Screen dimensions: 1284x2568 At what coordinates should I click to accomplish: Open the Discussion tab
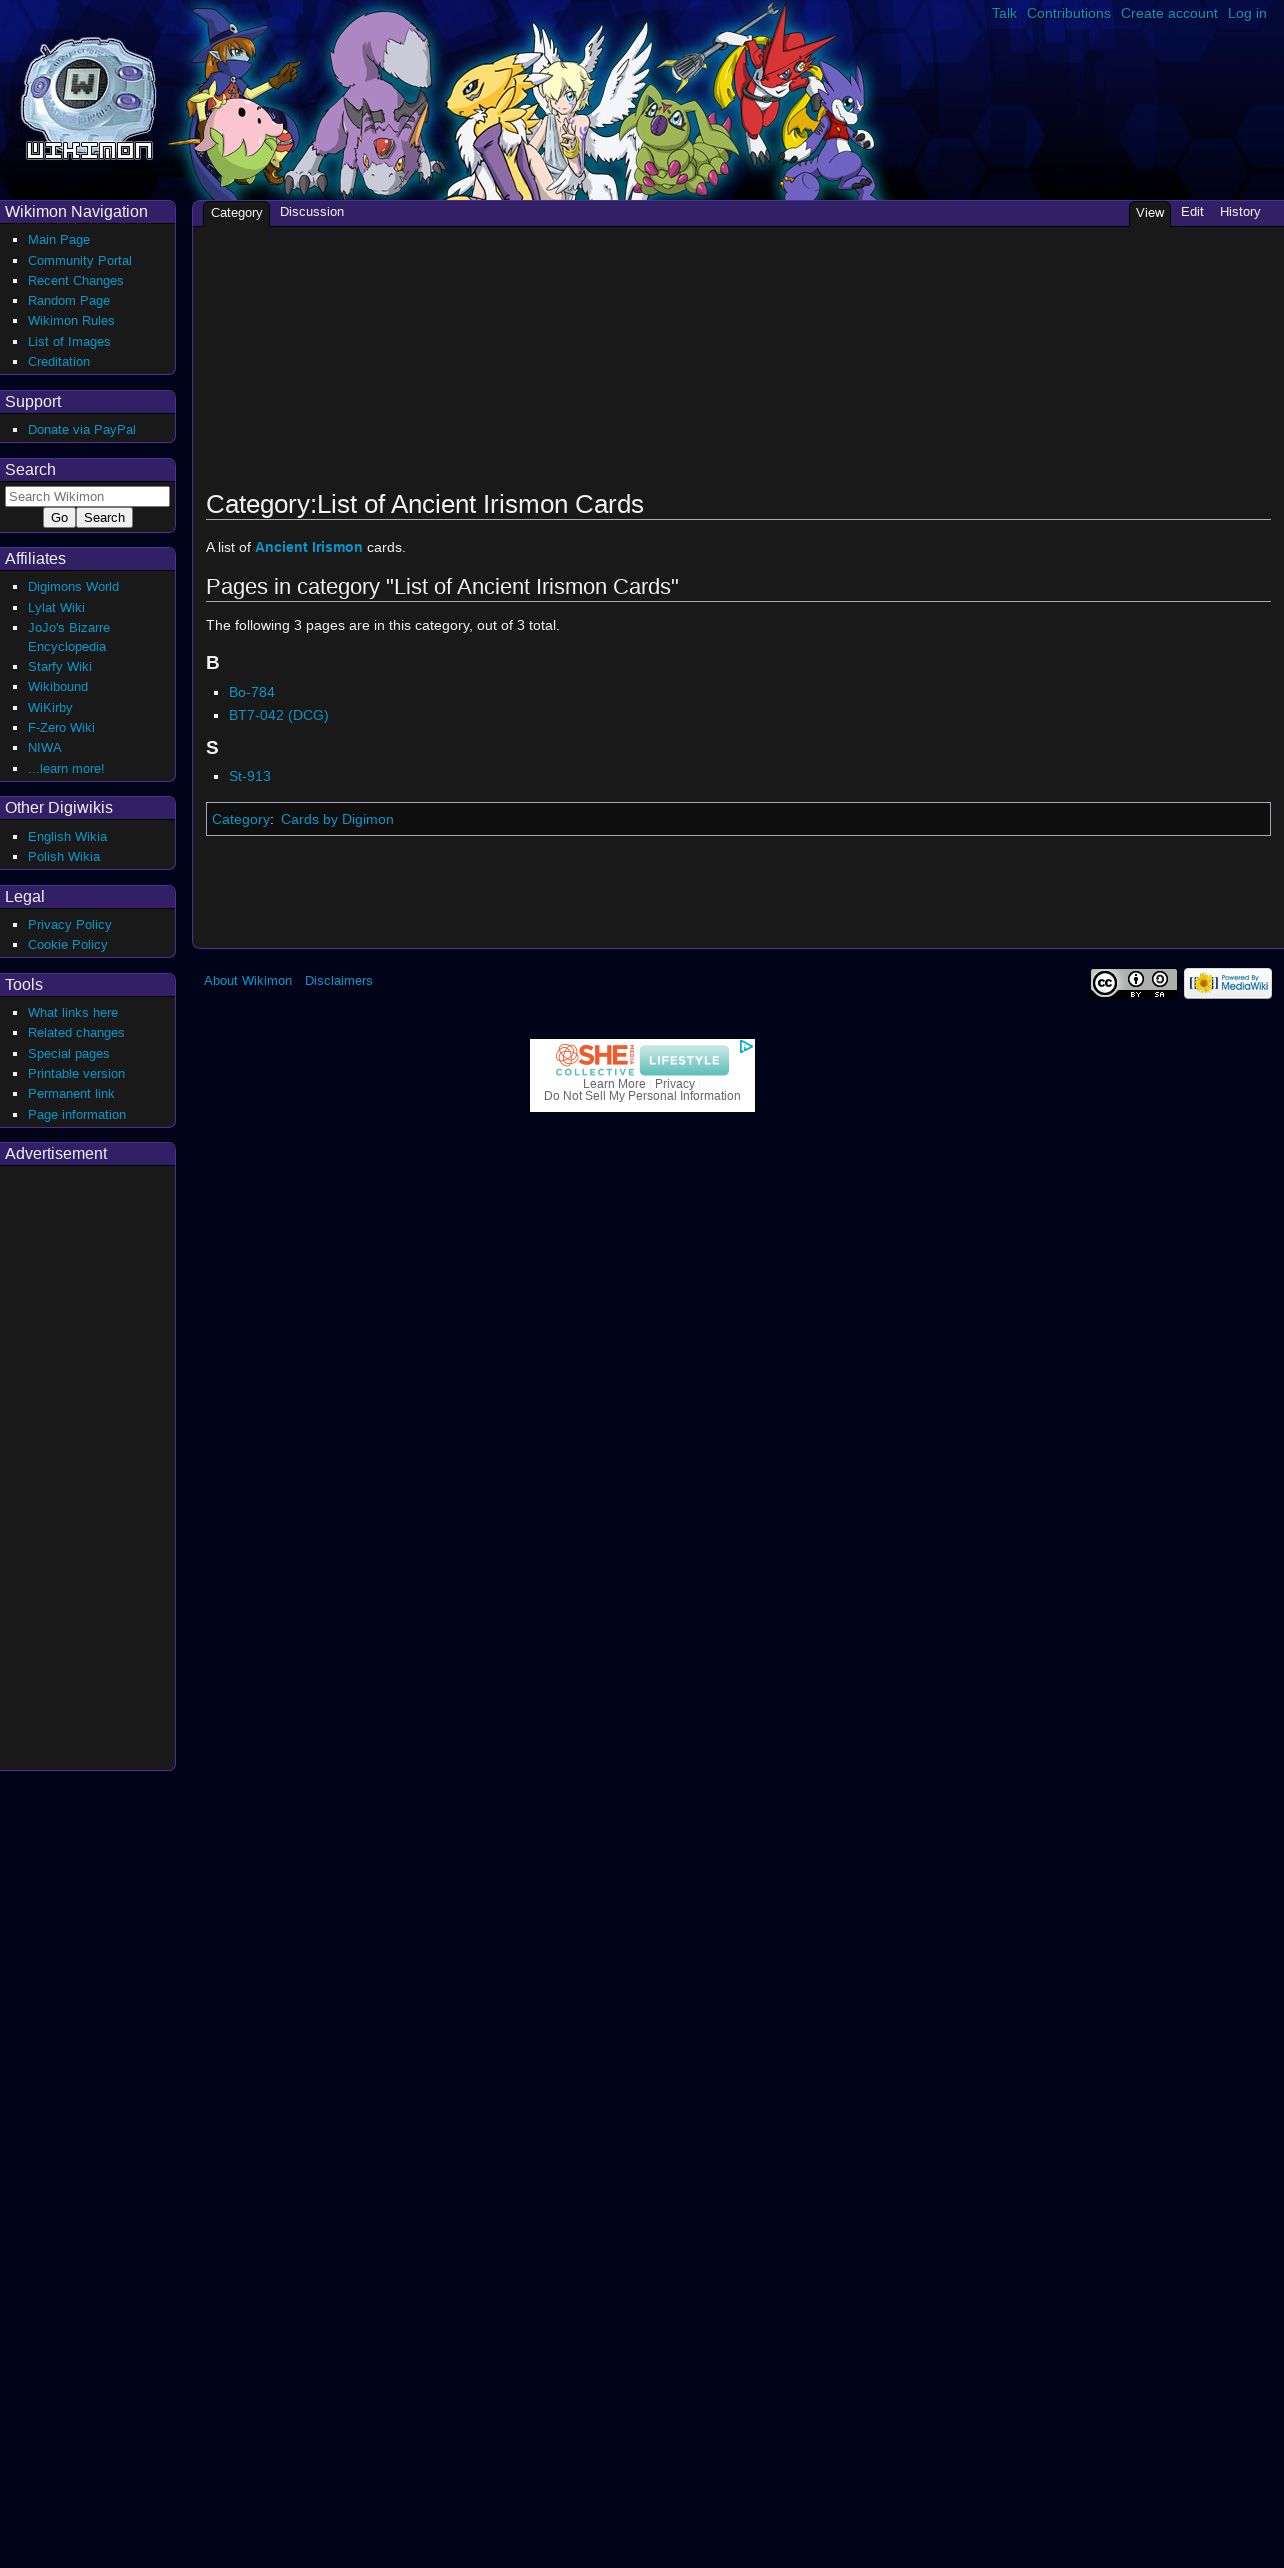pos(312,212)
